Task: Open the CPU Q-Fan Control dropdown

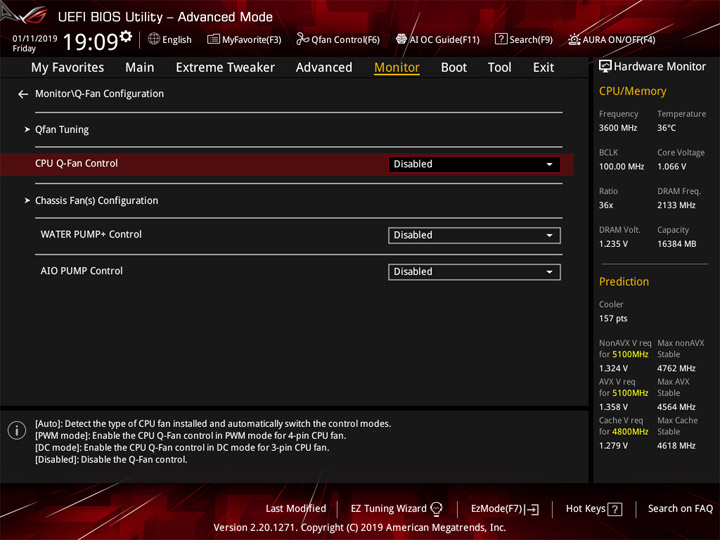Action: [474, 164]
